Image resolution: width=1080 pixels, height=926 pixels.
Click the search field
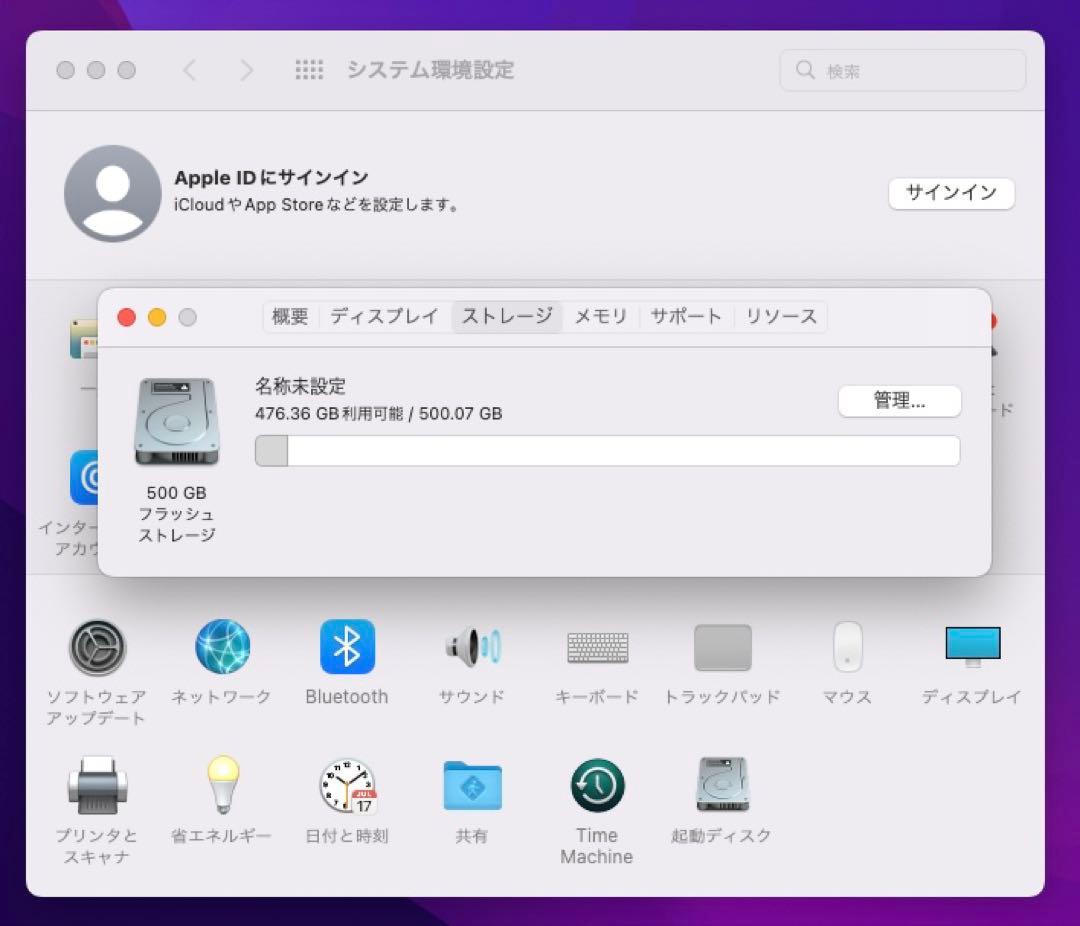(900, 70)
